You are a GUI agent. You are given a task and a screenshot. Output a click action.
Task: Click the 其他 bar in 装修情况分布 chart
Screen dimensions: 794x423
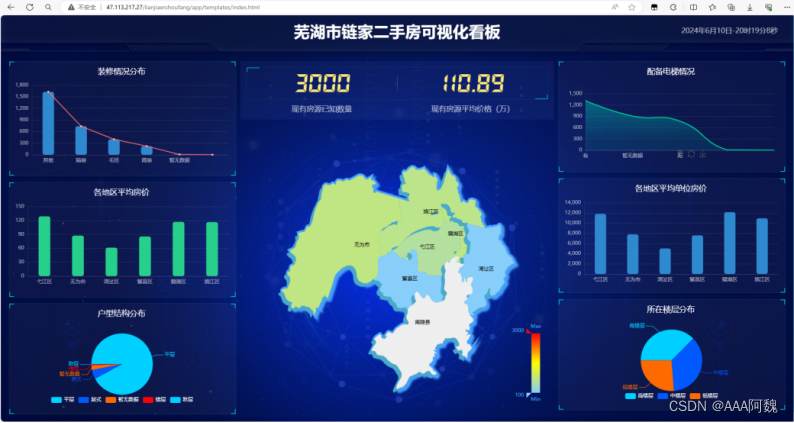[x=48, y=123]
